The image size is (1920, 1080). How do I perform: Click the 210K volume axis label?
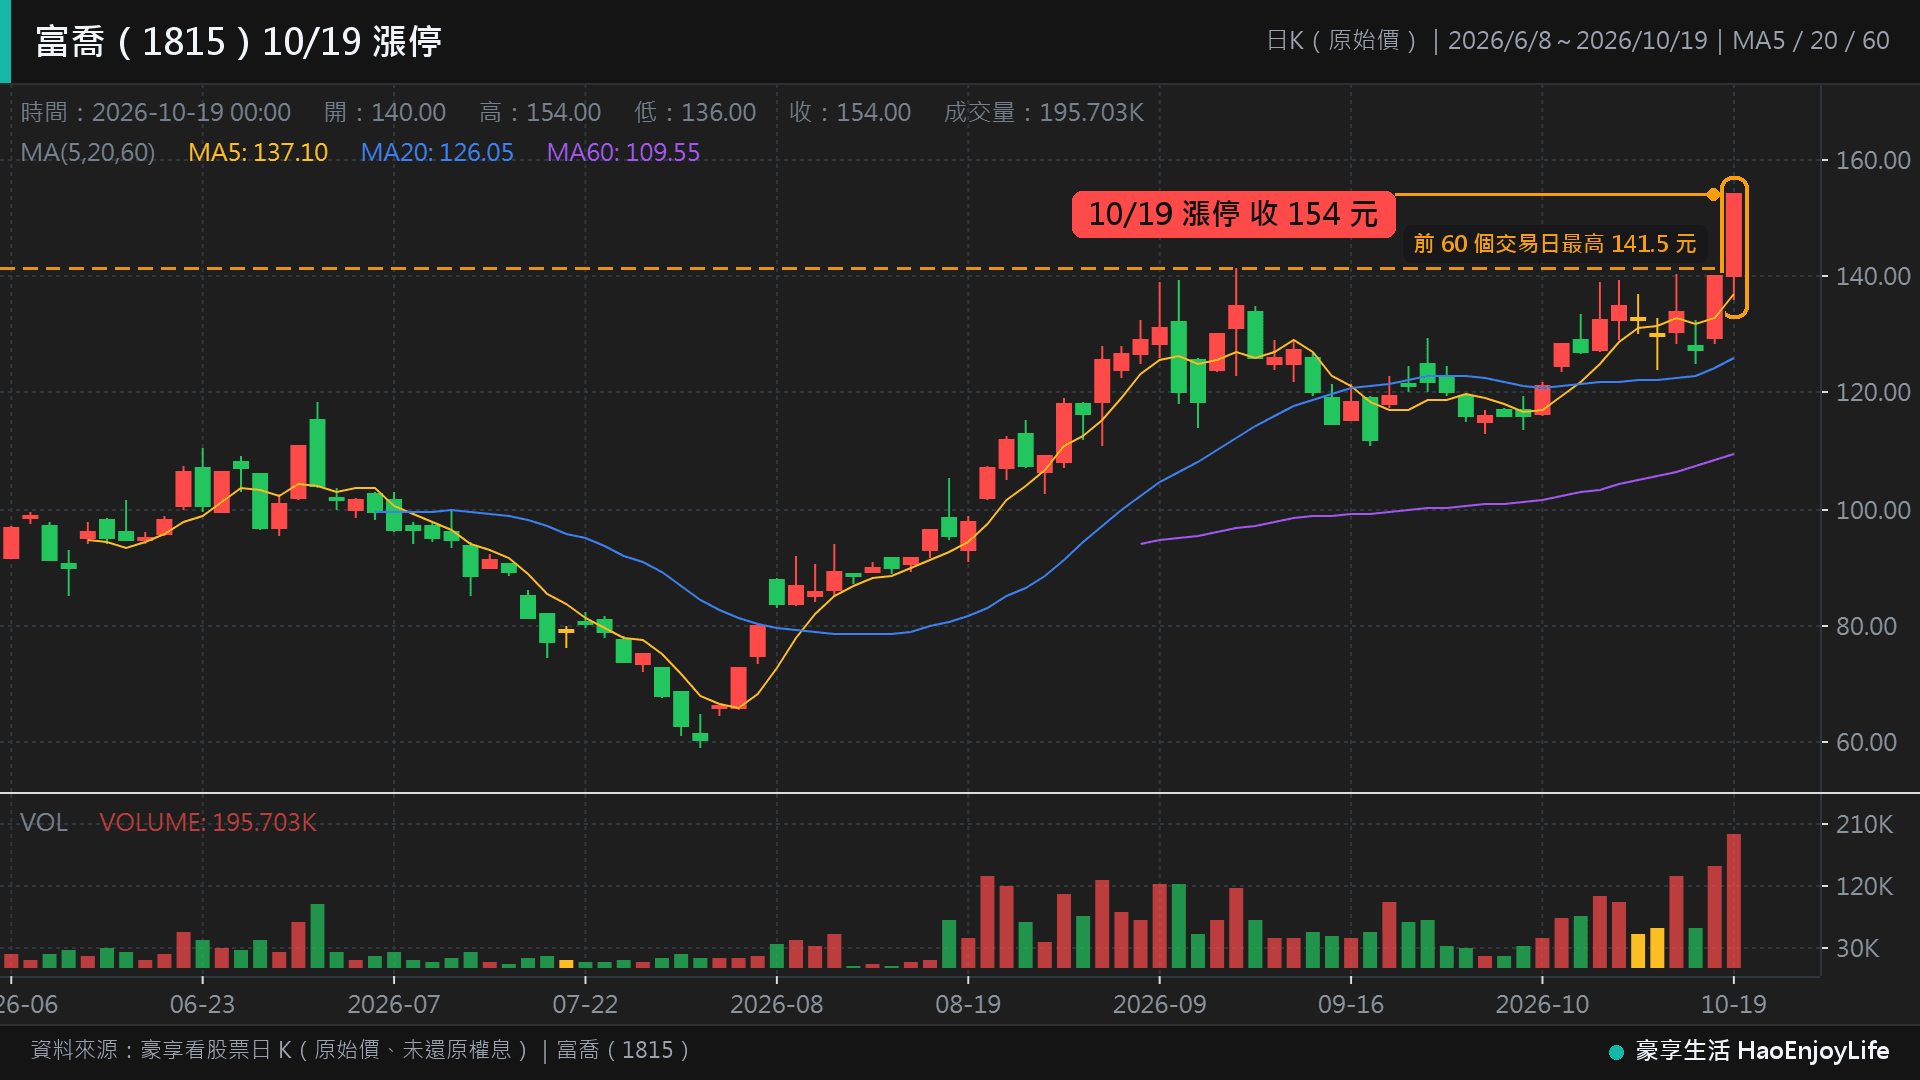[1864, 824]
